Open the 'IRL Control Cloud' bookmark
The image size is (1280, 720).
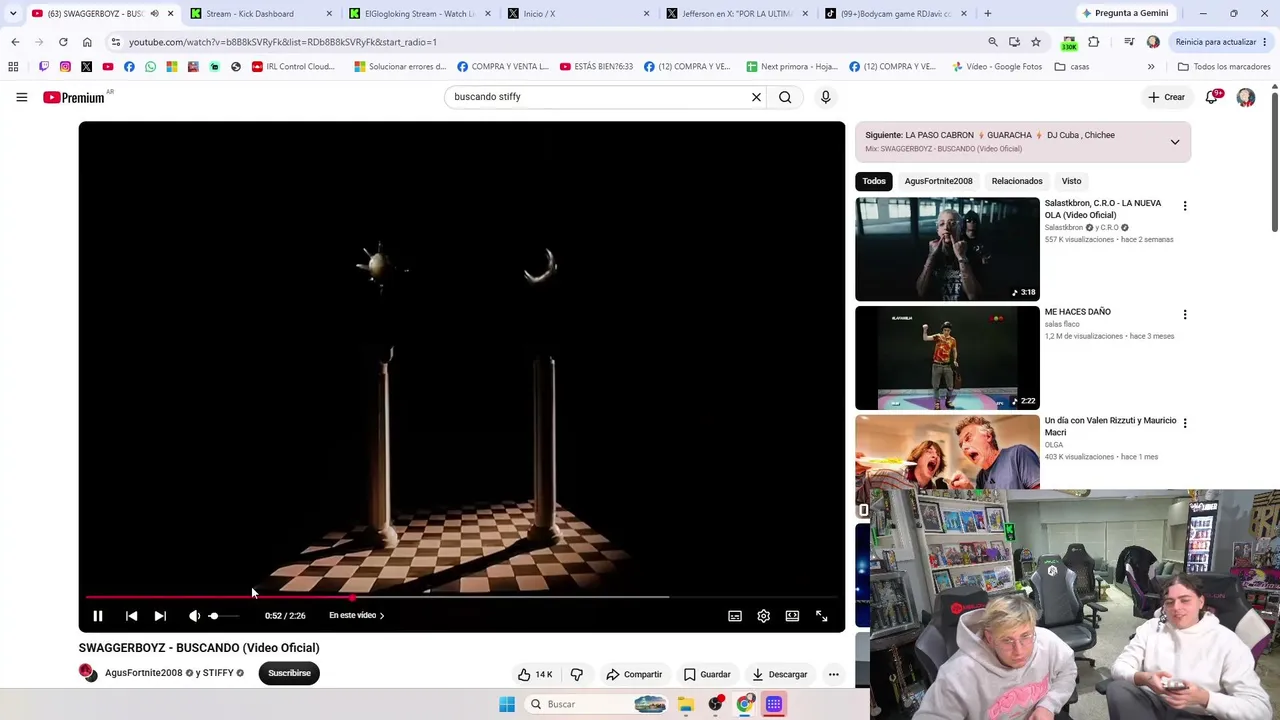click(x=293, y=67)
